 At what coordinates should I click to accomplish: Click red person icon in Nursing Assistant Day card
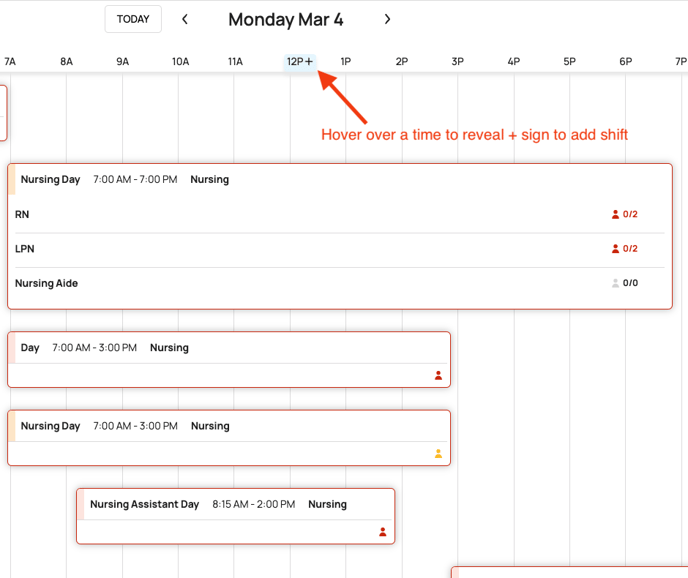point(383,532)
